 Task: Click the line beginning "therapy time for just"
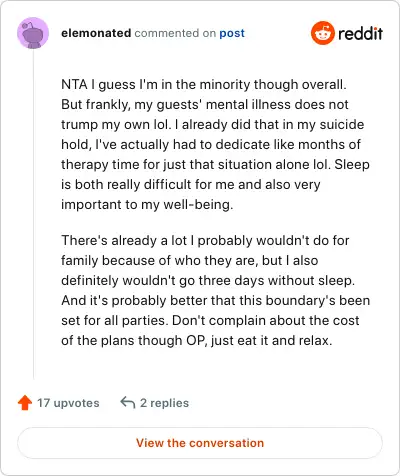pyautogui.click(x=215, y=165)
